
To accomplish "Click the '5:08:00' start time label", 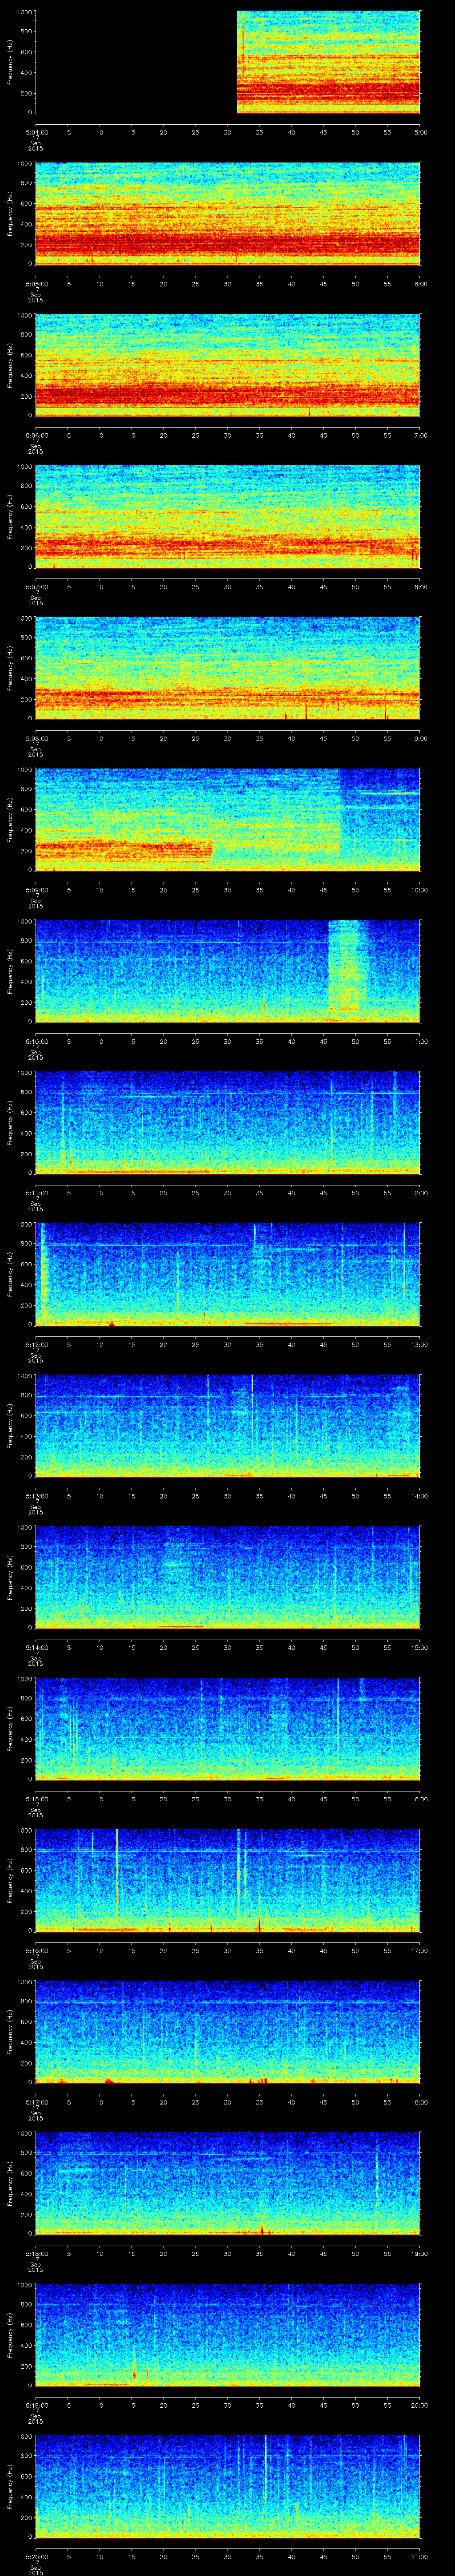I will (x=36, y=738).
